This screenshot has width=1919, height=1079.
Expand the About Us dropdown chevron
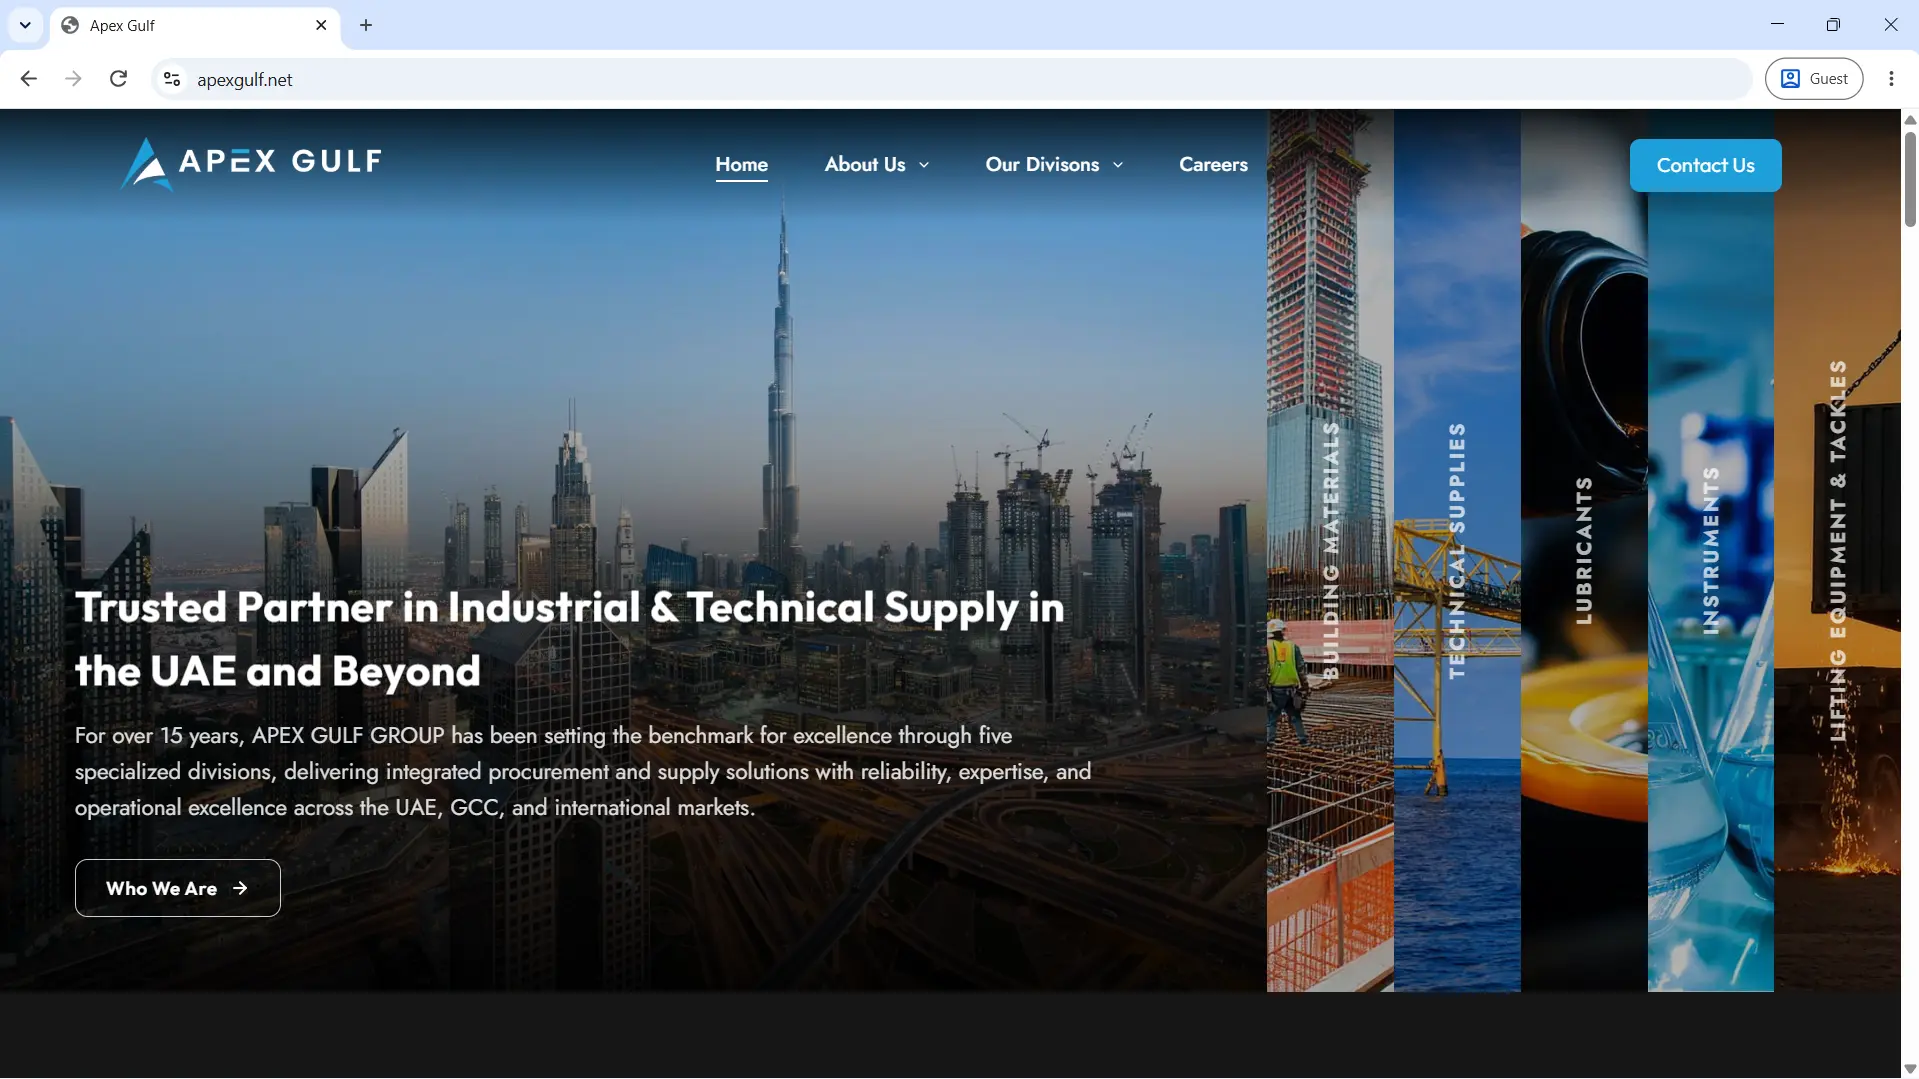tap(924, 165)
